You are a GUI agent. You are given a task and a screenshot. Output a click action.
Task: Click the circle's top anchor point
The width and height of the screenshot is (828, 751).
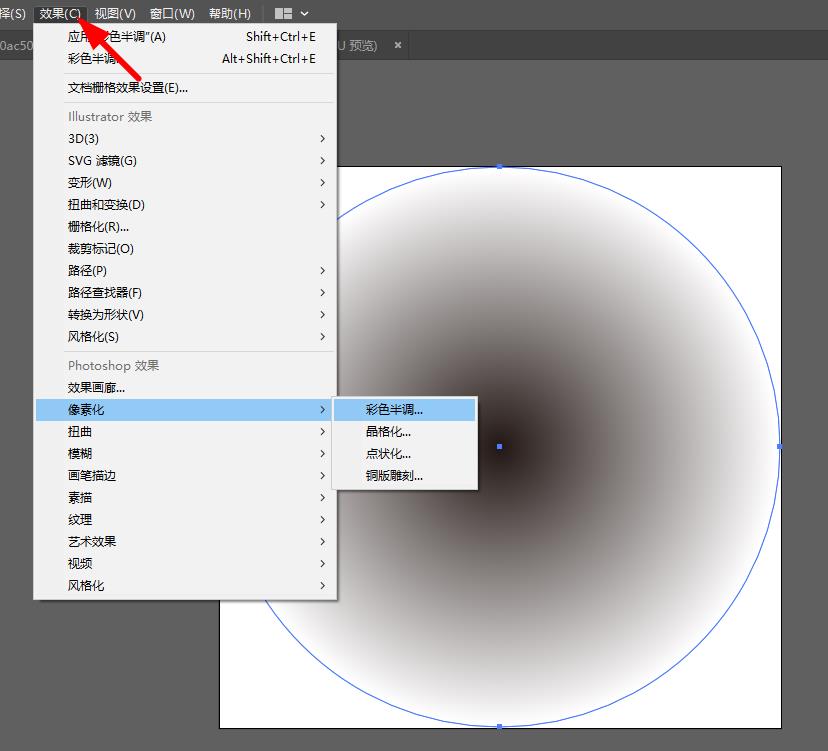[x=500, y=166]
